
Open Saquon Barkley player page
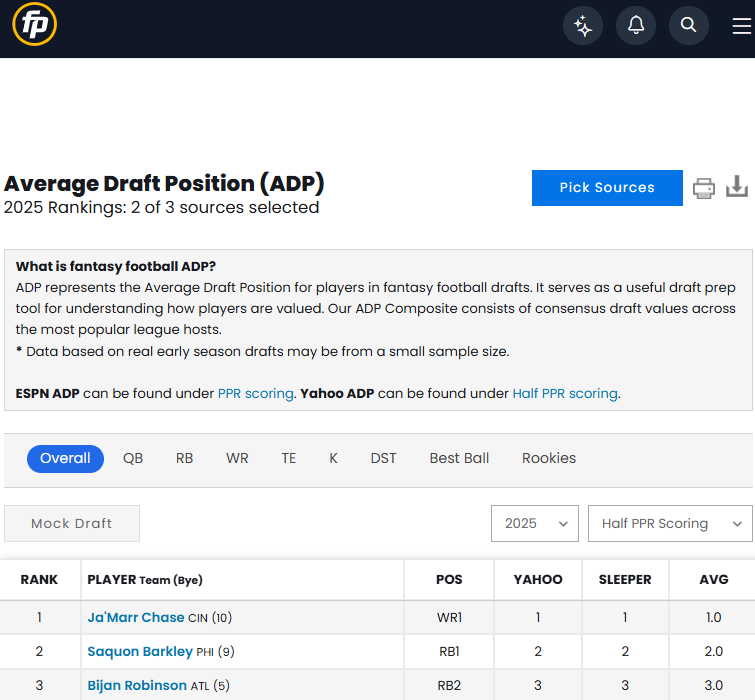pos(140,651)
